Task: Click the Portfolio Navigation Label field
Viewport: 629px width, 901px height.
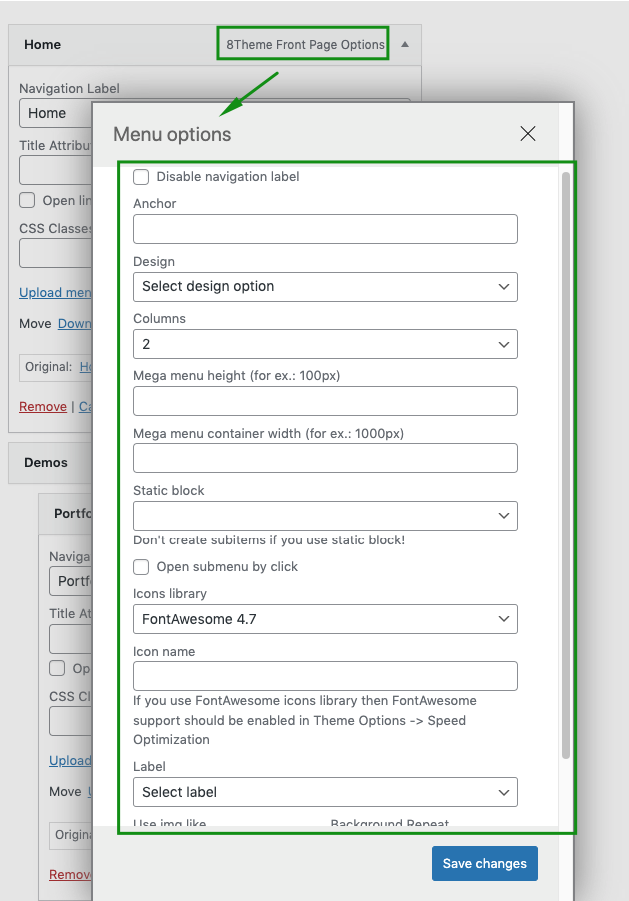Action: click(x=71, y=581)
